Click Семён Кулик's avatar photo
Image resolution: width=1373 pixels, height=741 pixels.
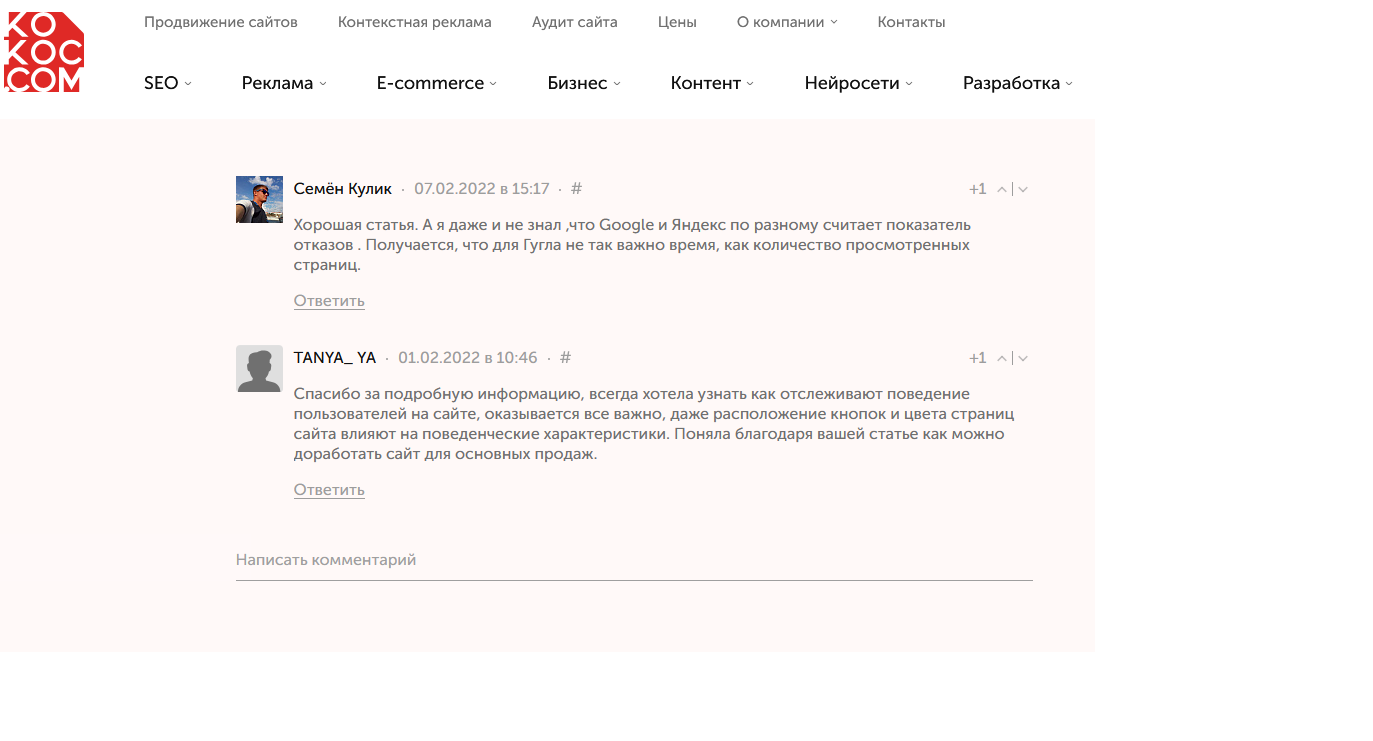coord(259,199)
